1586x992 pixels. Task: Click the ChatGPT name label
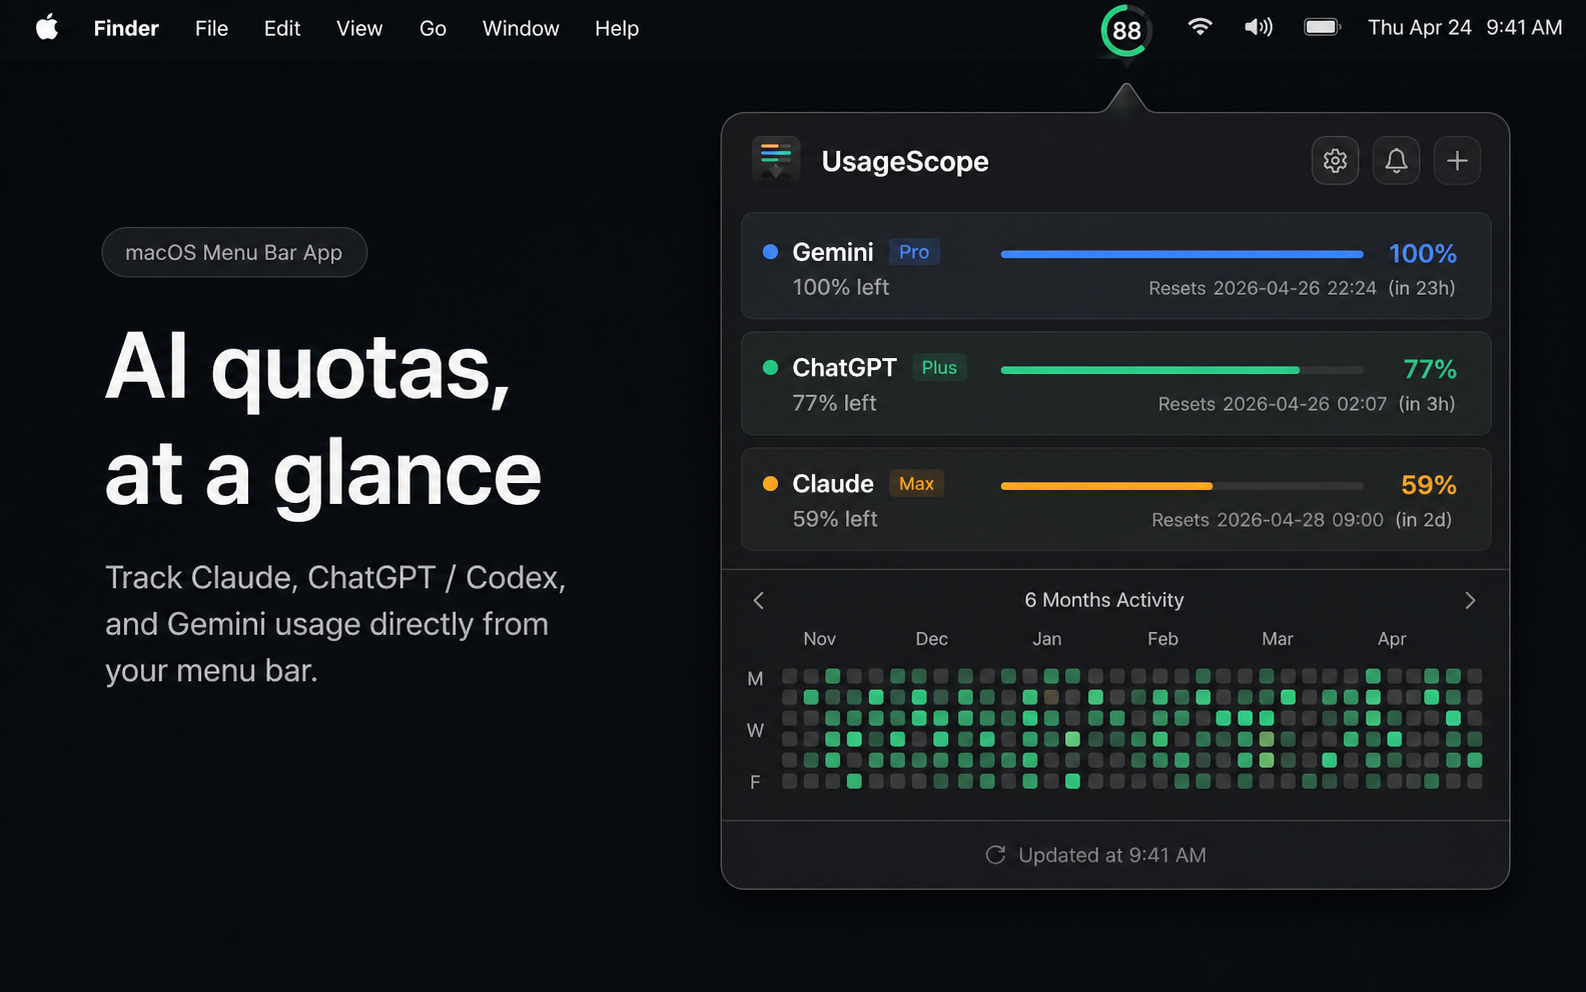844,368
